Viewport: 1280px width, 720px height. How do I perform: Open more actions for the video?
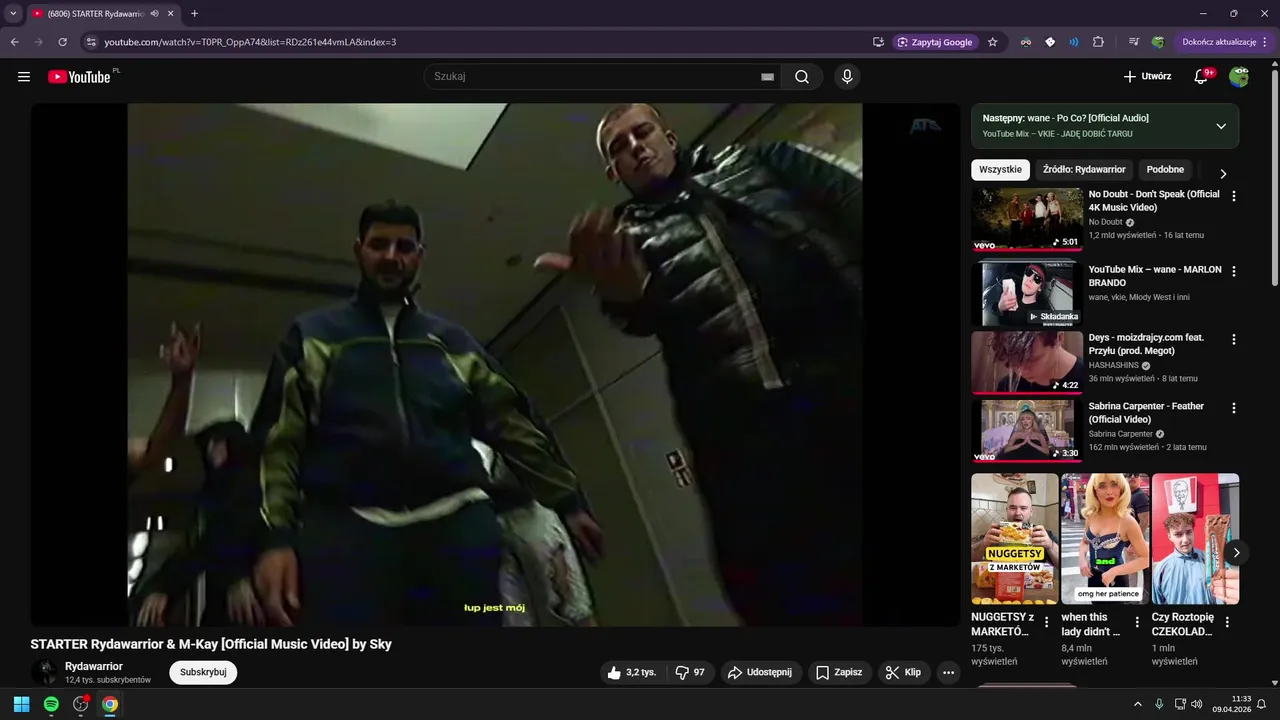[949, 672]
